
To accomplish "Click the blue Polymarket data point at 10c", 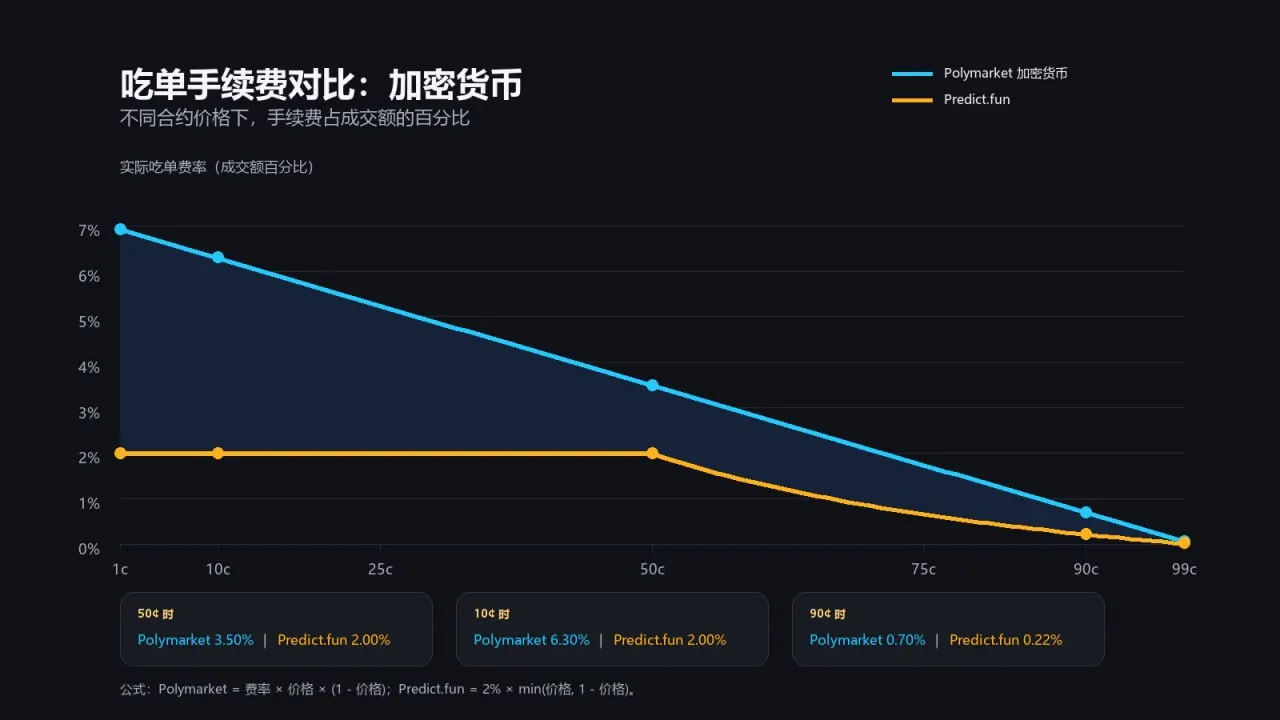I will pyautogui.click(x=218, y=257).
